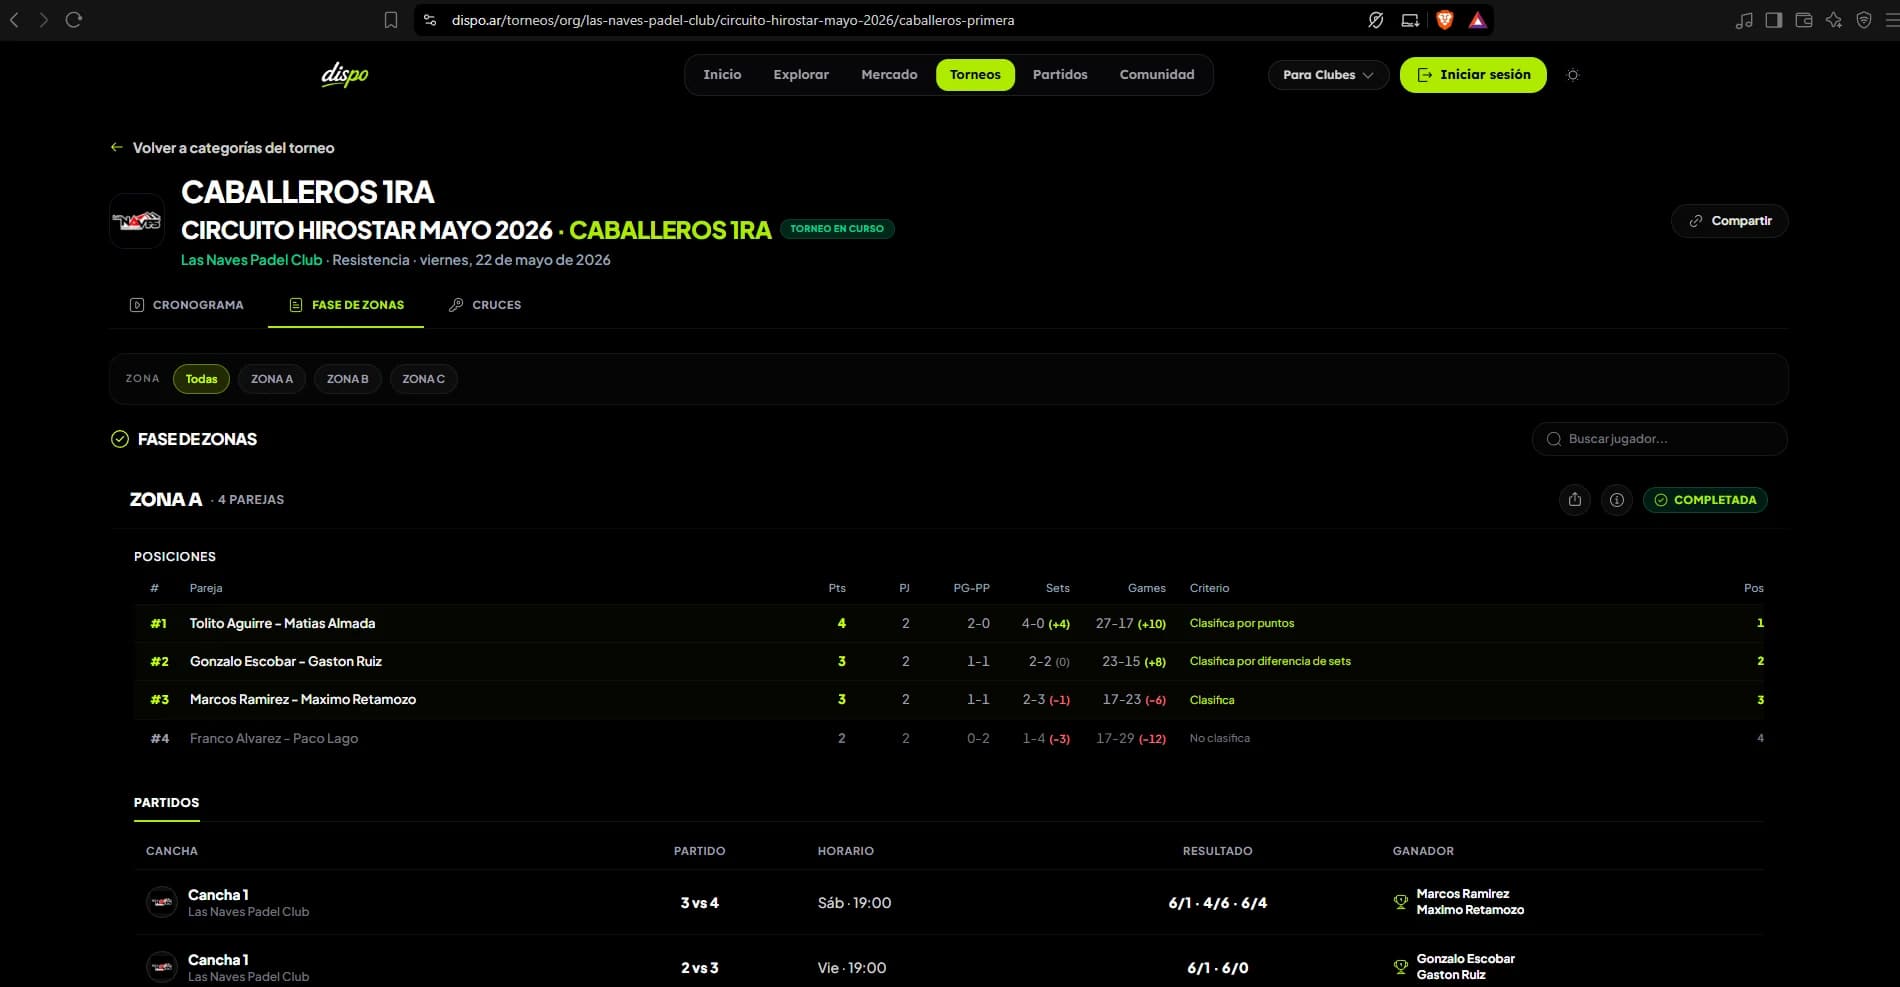Open the Comunidad nav item
This screenshot has width=1900, height=987.
pyautogui.click(x=1157, y=75)
